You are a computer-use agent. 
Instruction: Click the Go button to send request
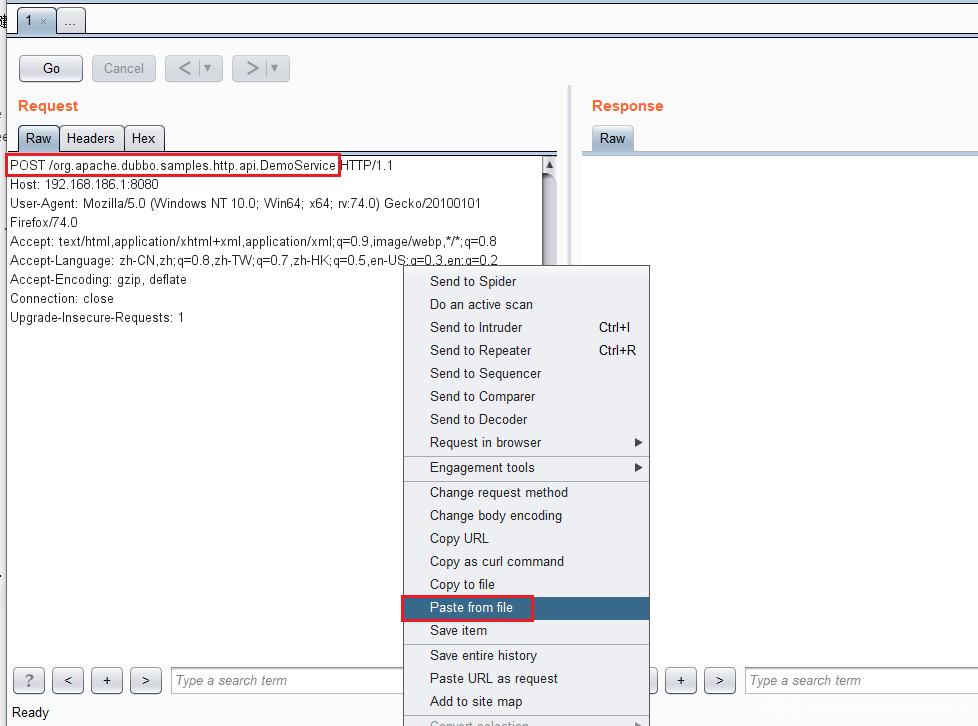pyautogui.click(x=51, y=68)
